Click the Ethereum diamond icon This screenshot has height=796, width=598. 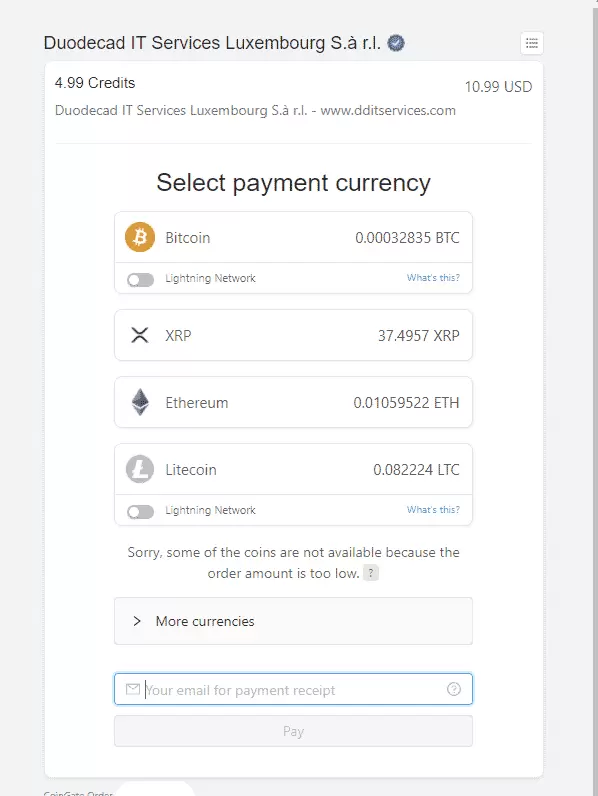point(140,402)
